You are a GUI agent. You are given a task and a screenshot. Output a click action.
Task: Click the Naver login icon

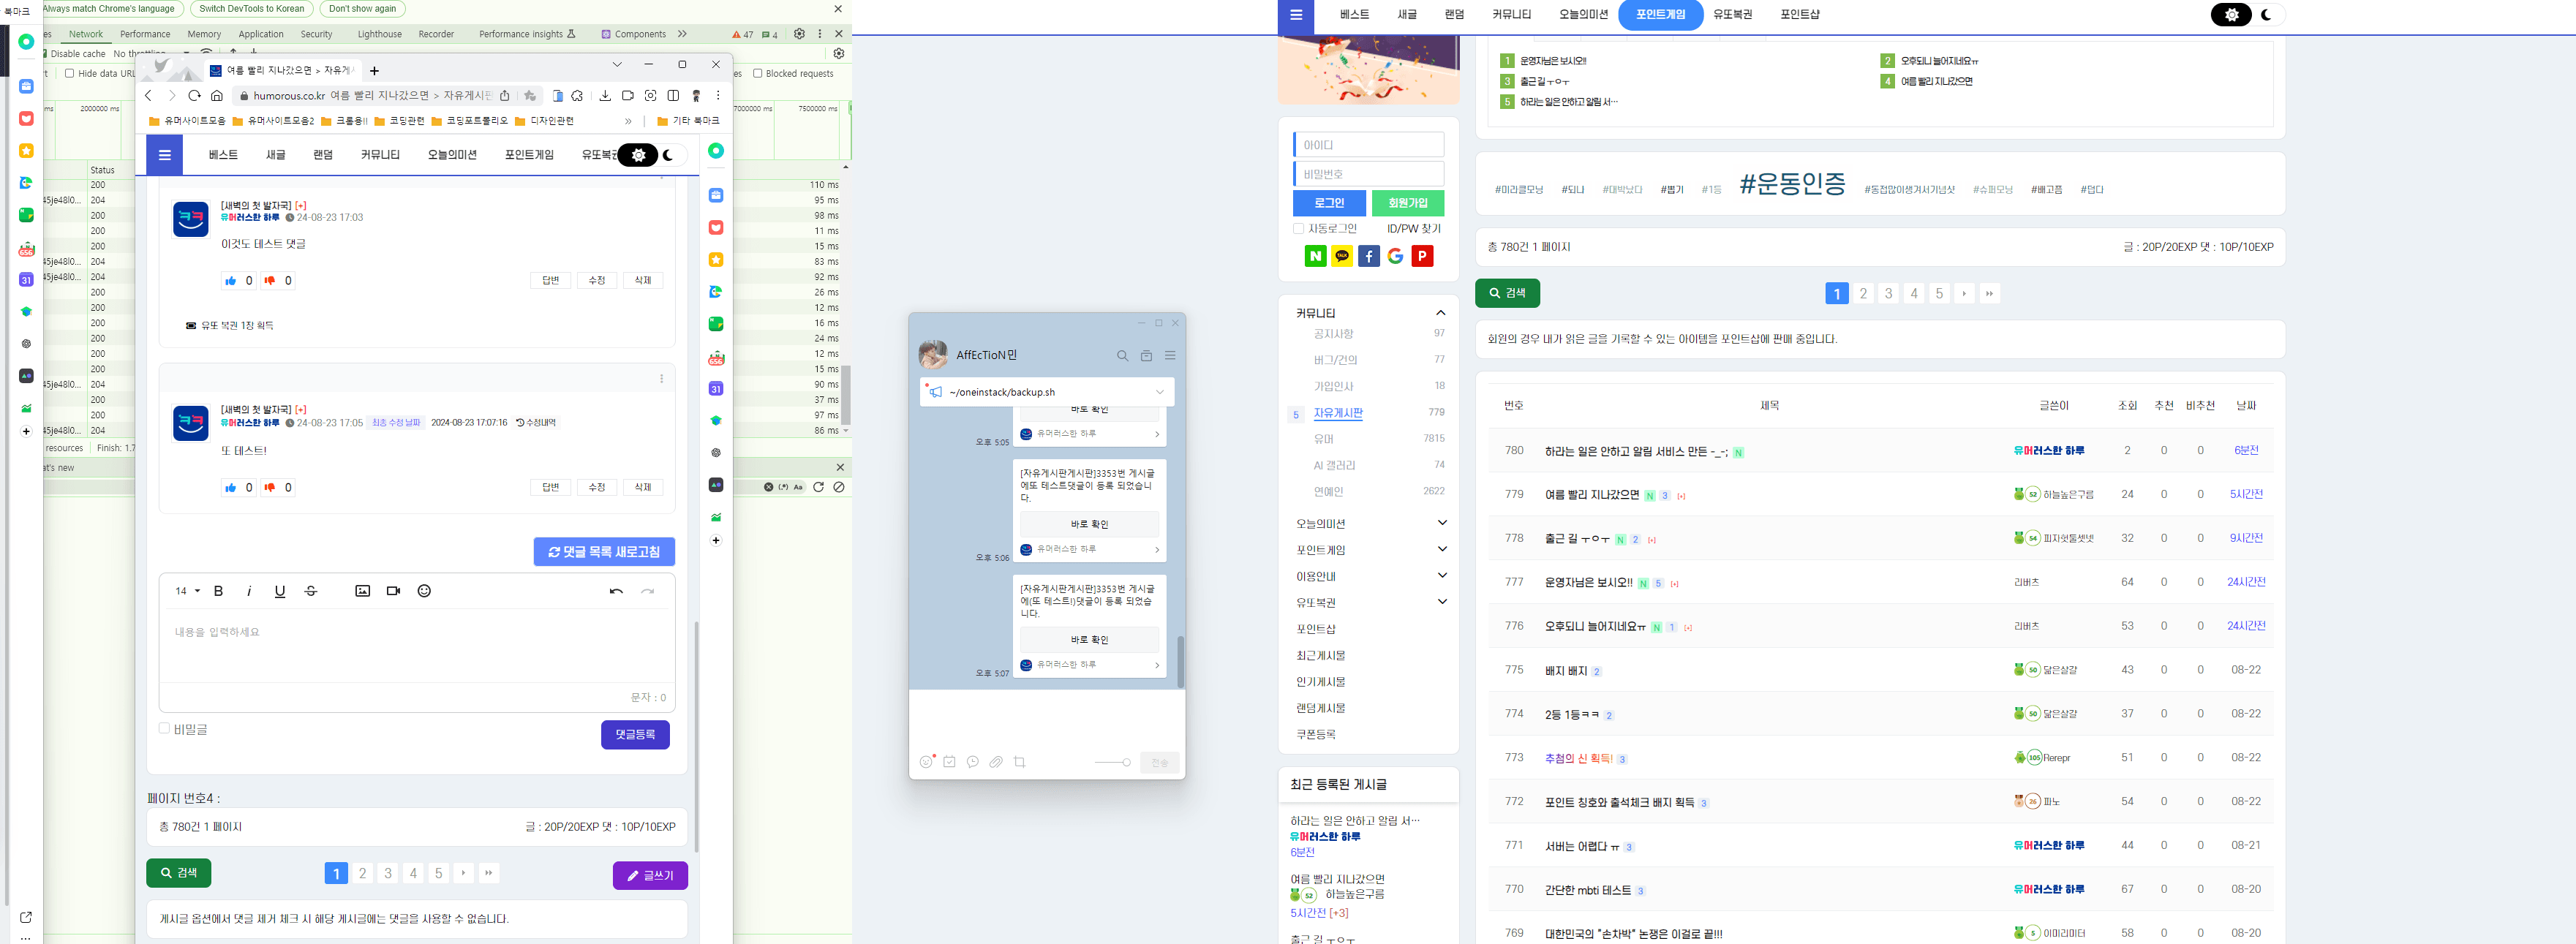[x=1315, y=257]
